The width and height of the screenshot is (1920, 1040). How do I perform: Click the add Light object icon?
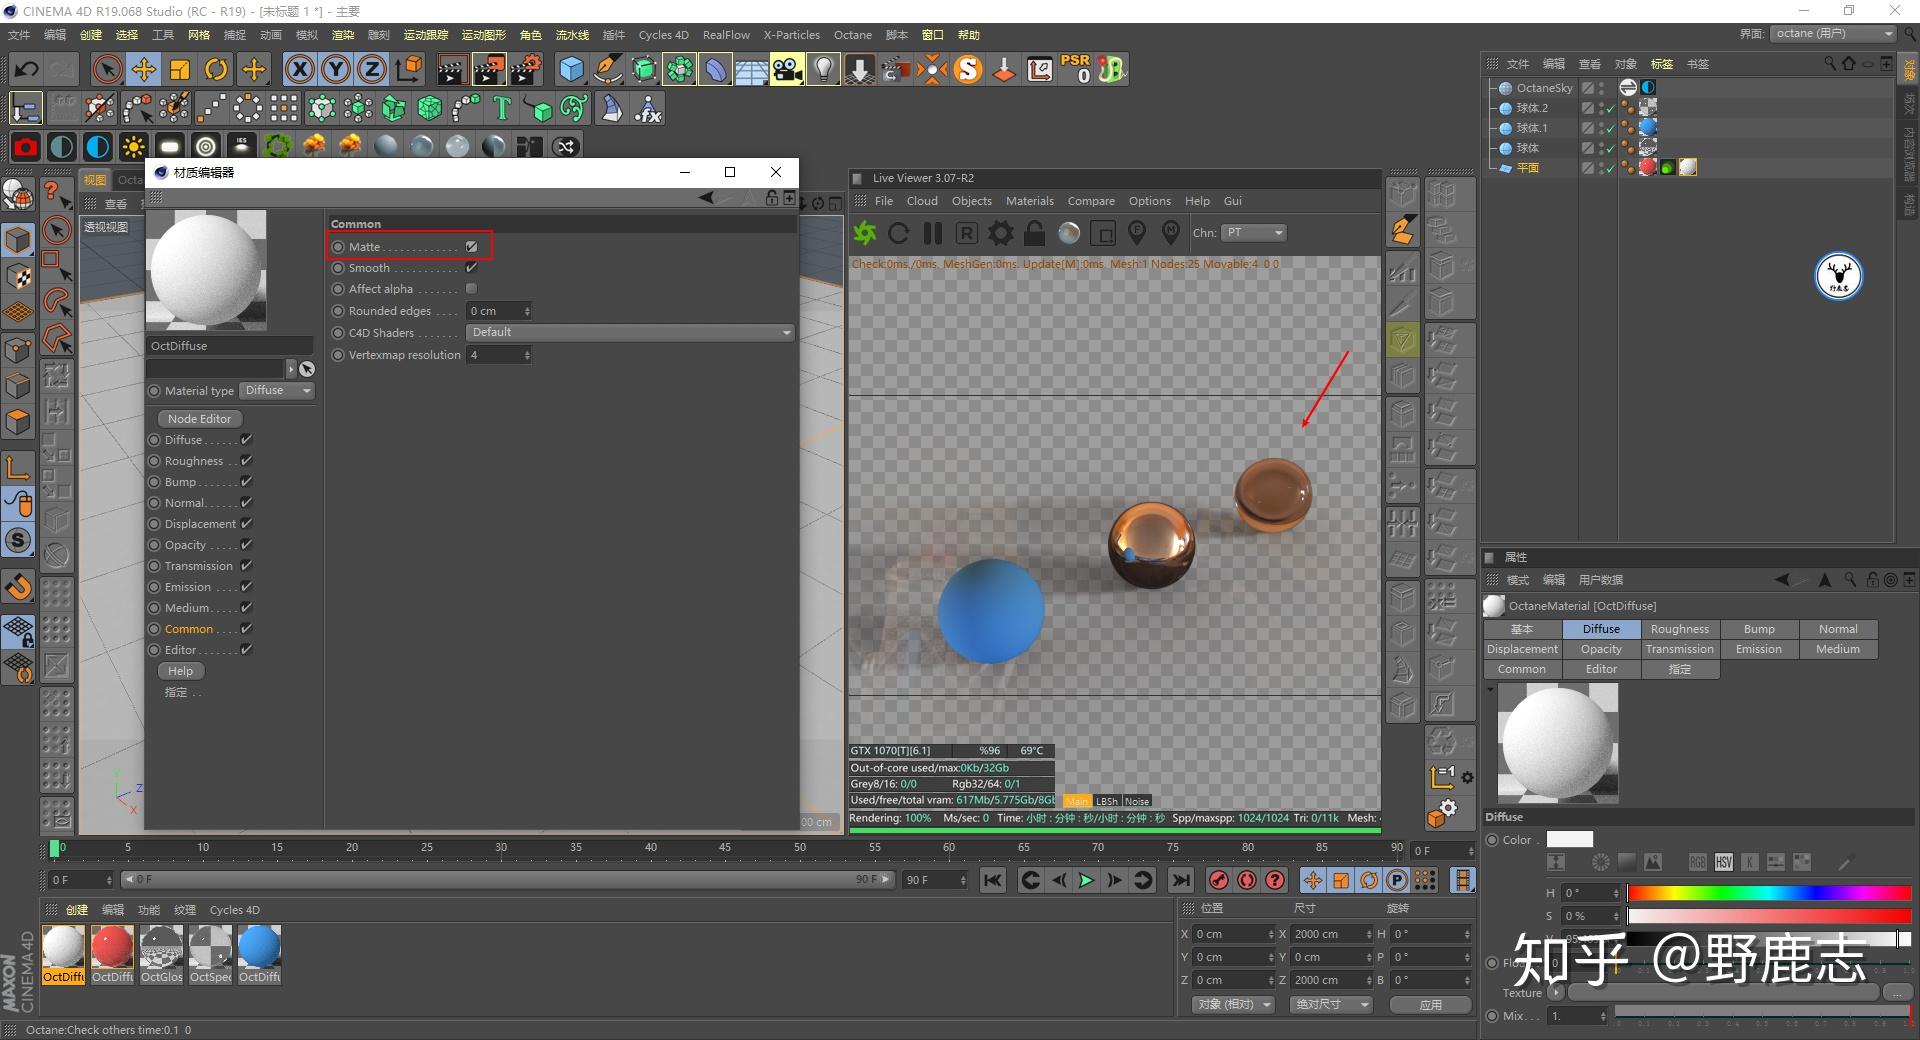823,69
